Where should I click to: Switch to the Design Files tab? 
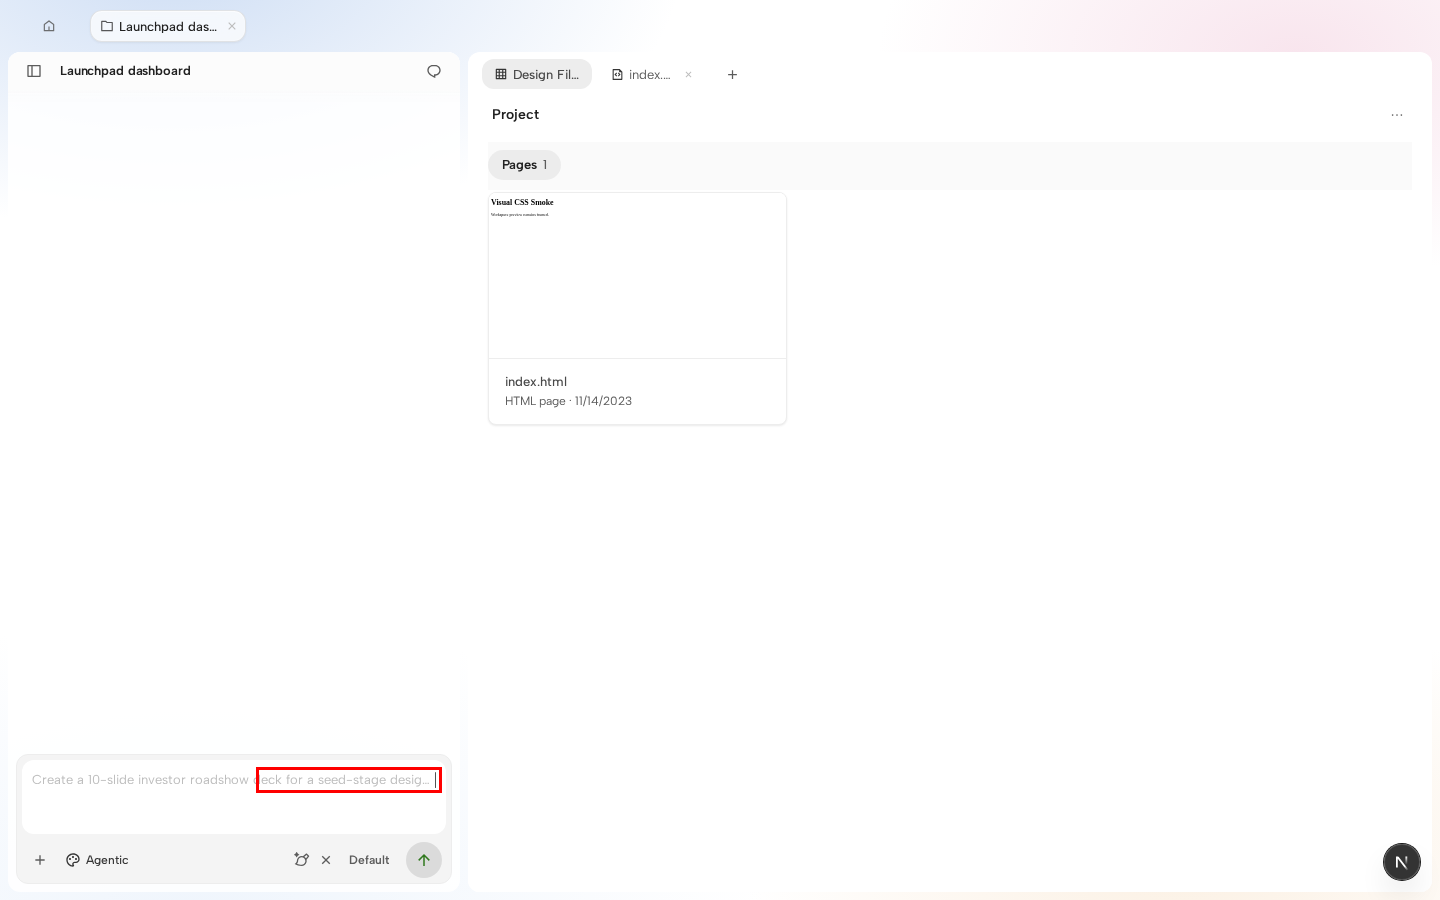tap(537, 74)
